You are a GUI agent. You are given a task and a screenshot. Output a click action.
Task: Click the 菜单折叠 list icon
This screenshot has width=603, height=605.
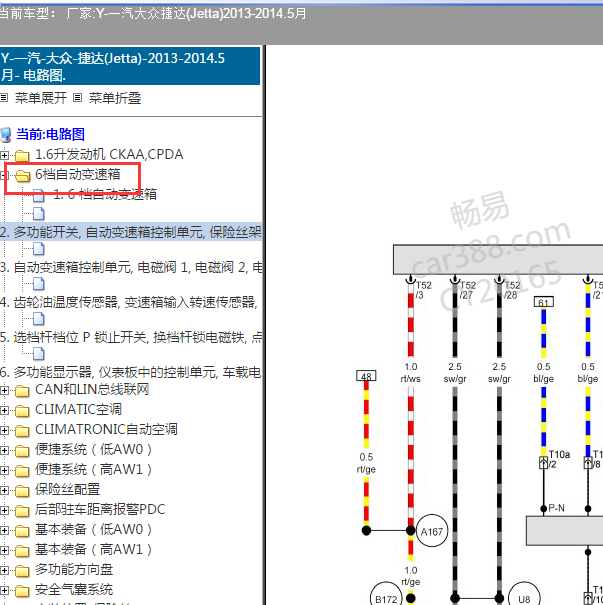[78, 98]
